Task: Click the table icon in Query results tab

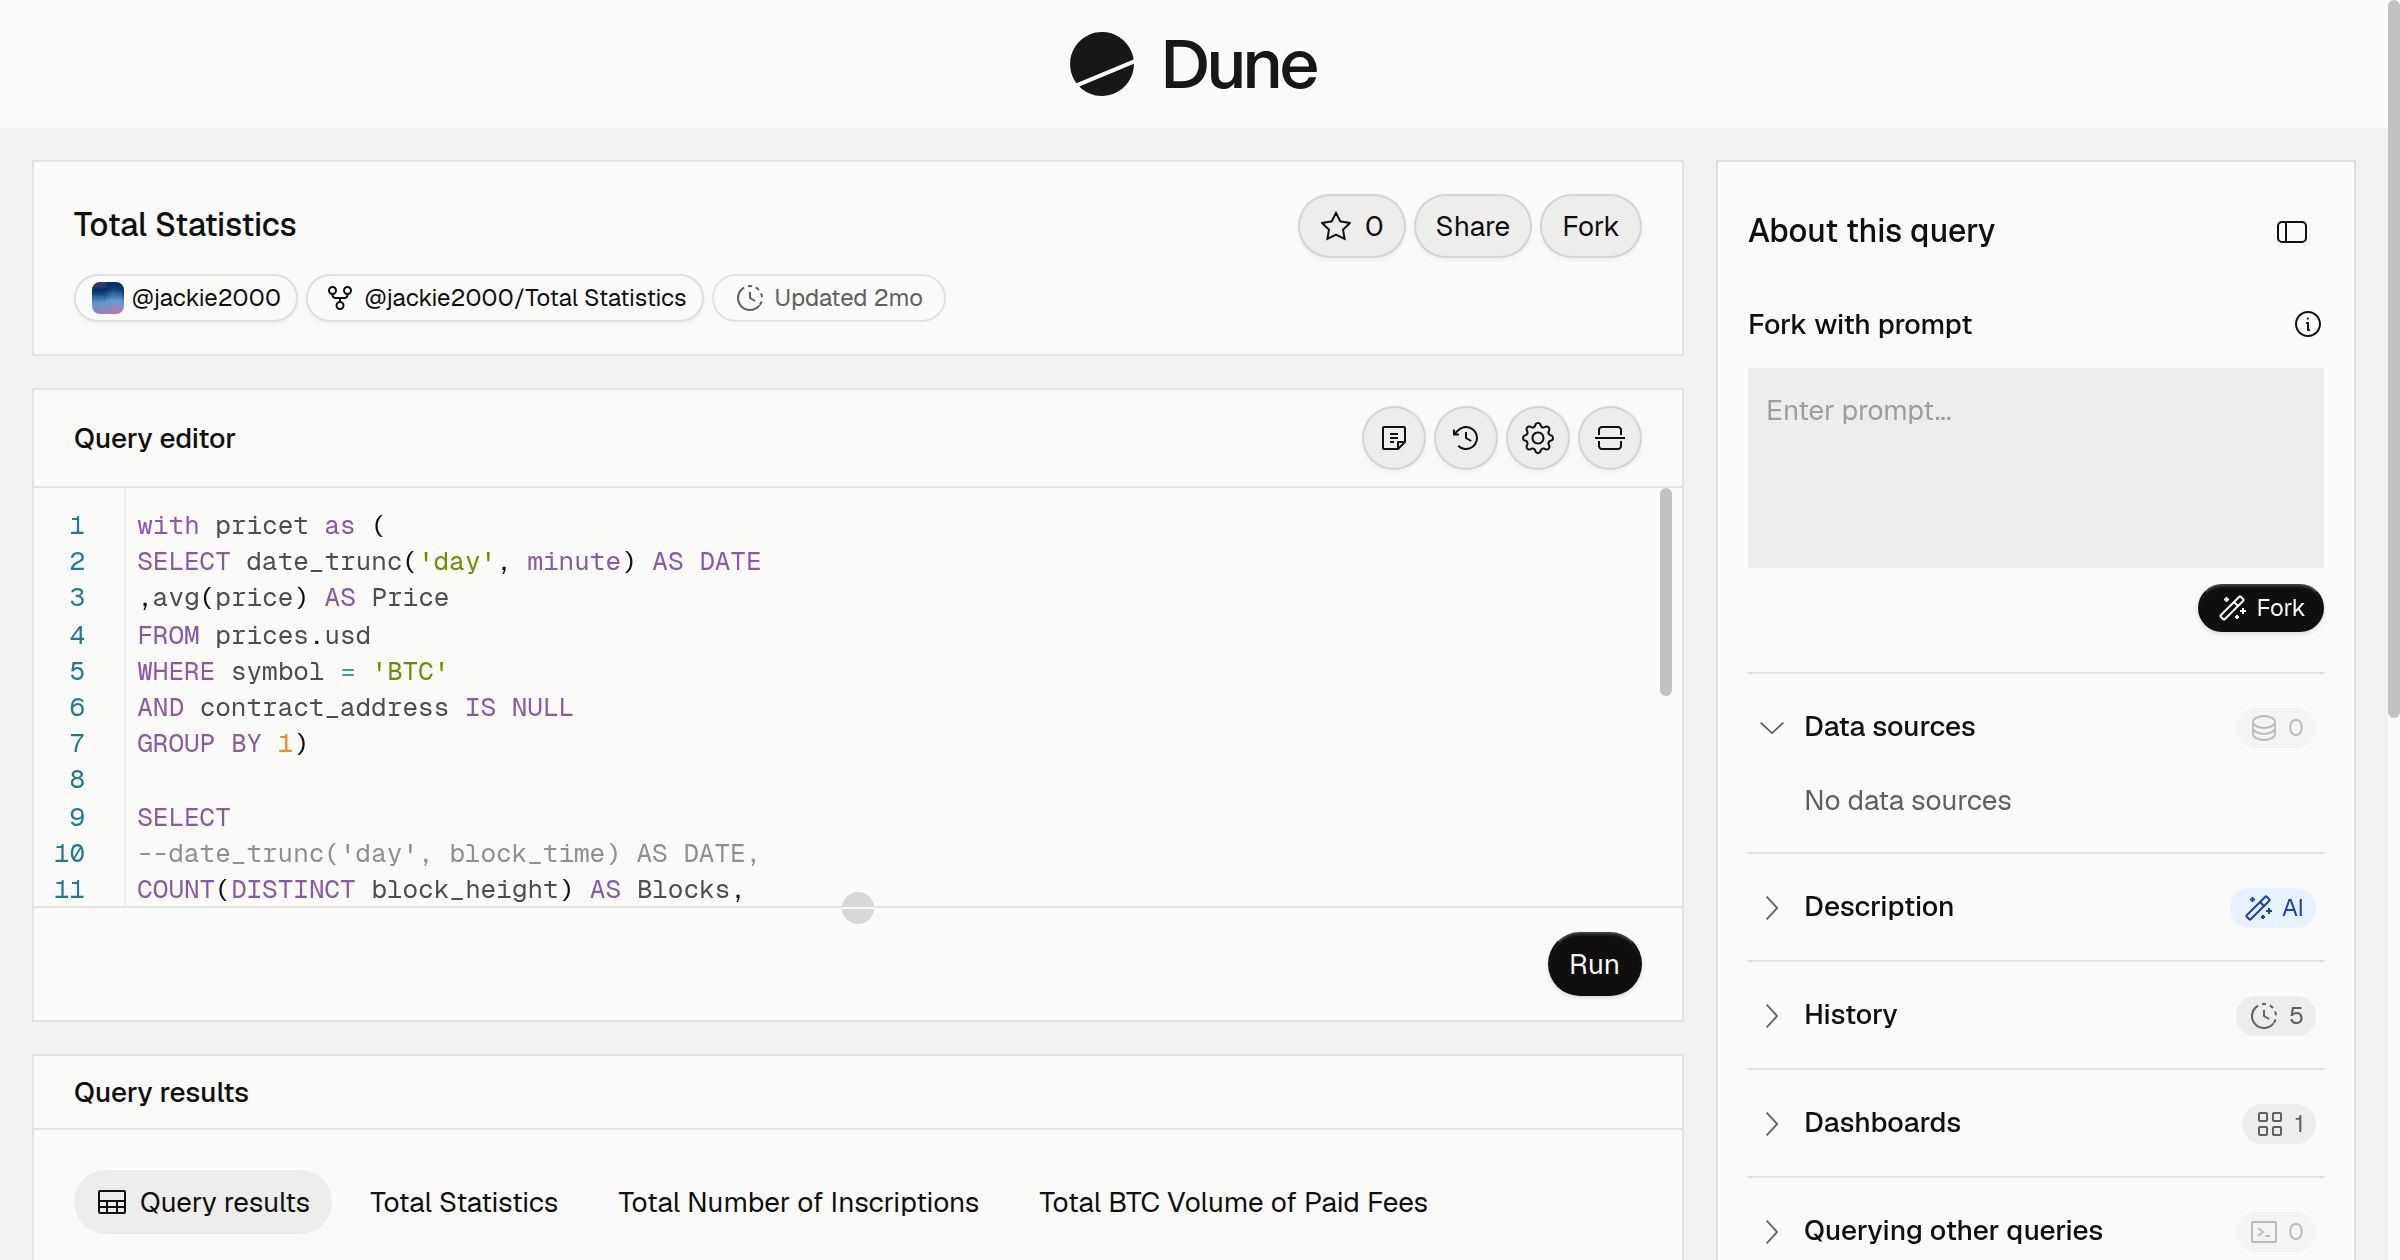Action: pyautogui.click(x=111, y=1202)
